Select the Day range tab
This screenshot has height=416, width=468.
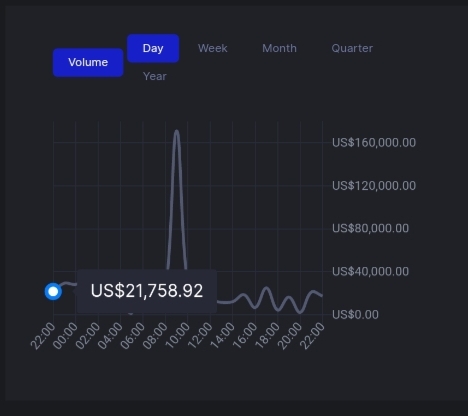(x=153, y=48)
